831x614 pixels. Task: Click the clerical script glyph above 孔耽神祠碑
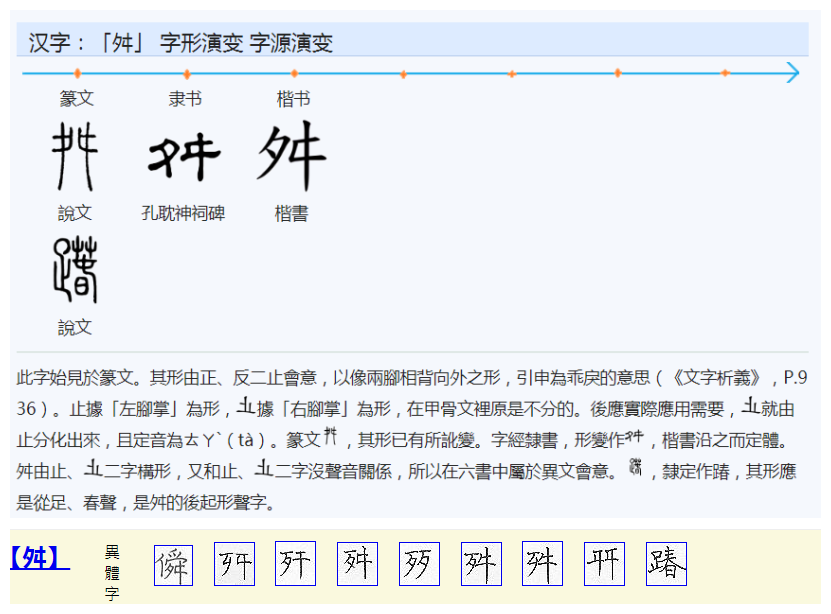[x=184, y=157]
